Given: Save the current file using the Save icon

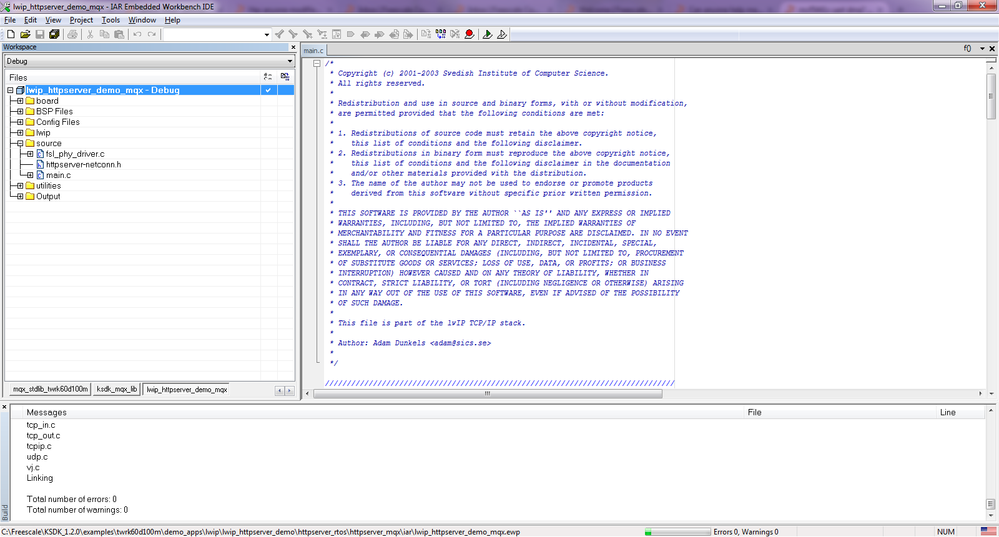Looking at the screenshot, I should point(40,34).
